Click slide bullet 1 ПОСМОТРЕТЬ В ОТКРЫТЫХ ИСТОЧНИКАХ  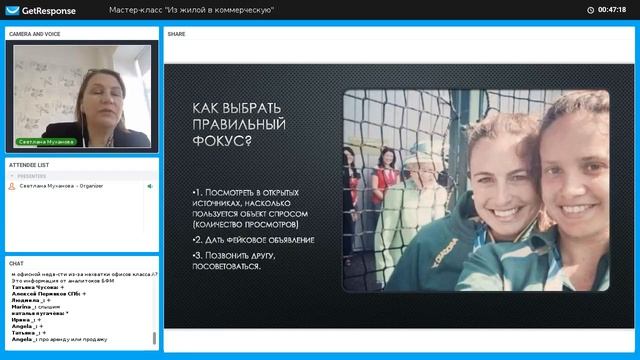click(x=250, y=209)
